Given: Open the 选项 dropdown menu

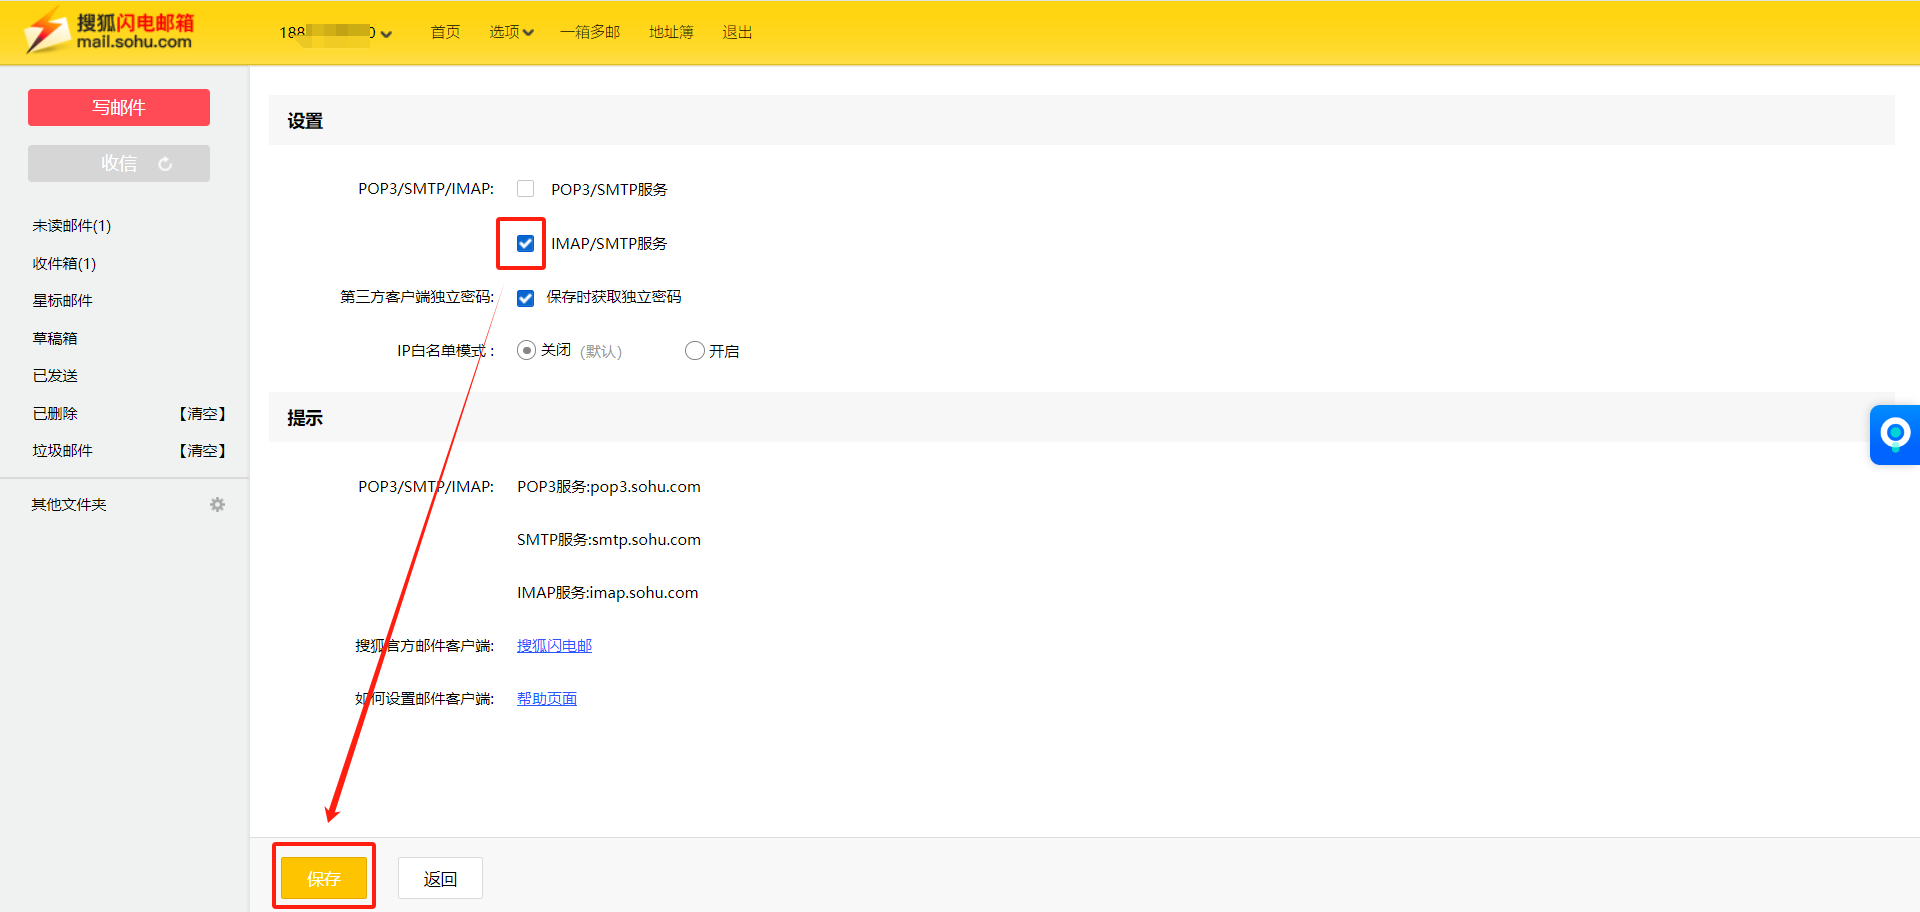Looking at the screenshot, I should coord(511,32).
